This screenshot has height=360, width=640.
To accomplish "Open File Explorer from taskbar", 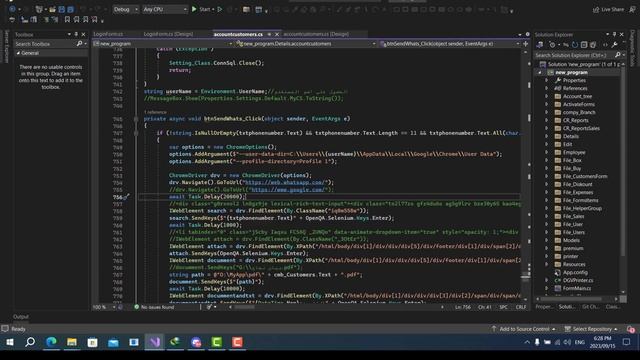I will click(72, 342).
